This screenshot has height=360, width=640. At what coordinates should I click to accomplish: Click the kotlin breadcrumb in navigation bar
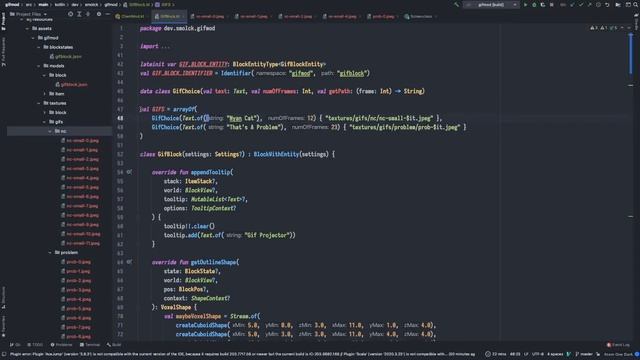(60, 4)
